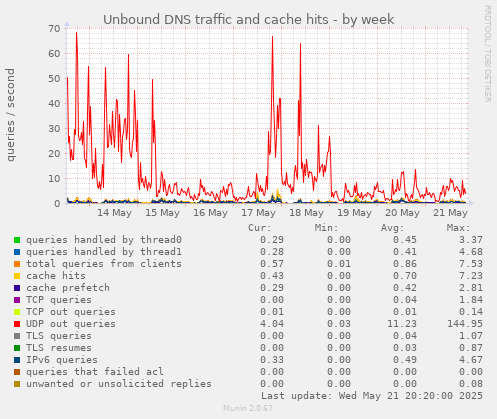Click TLS queries max value 1.07
The image size is (497, 419).
(x=471, y=336)
